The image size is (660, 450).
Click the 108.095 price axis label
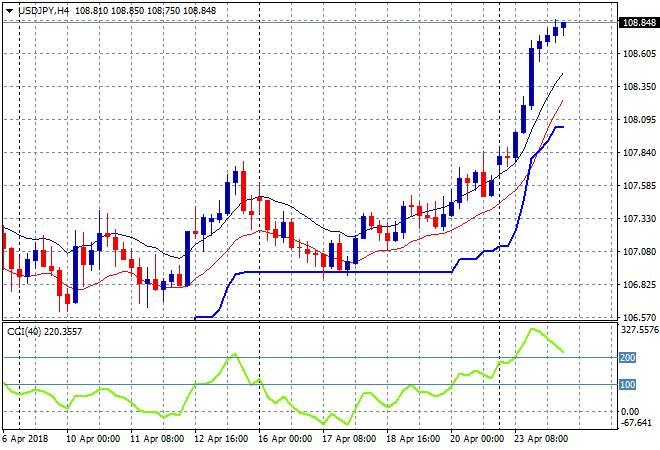639,120
